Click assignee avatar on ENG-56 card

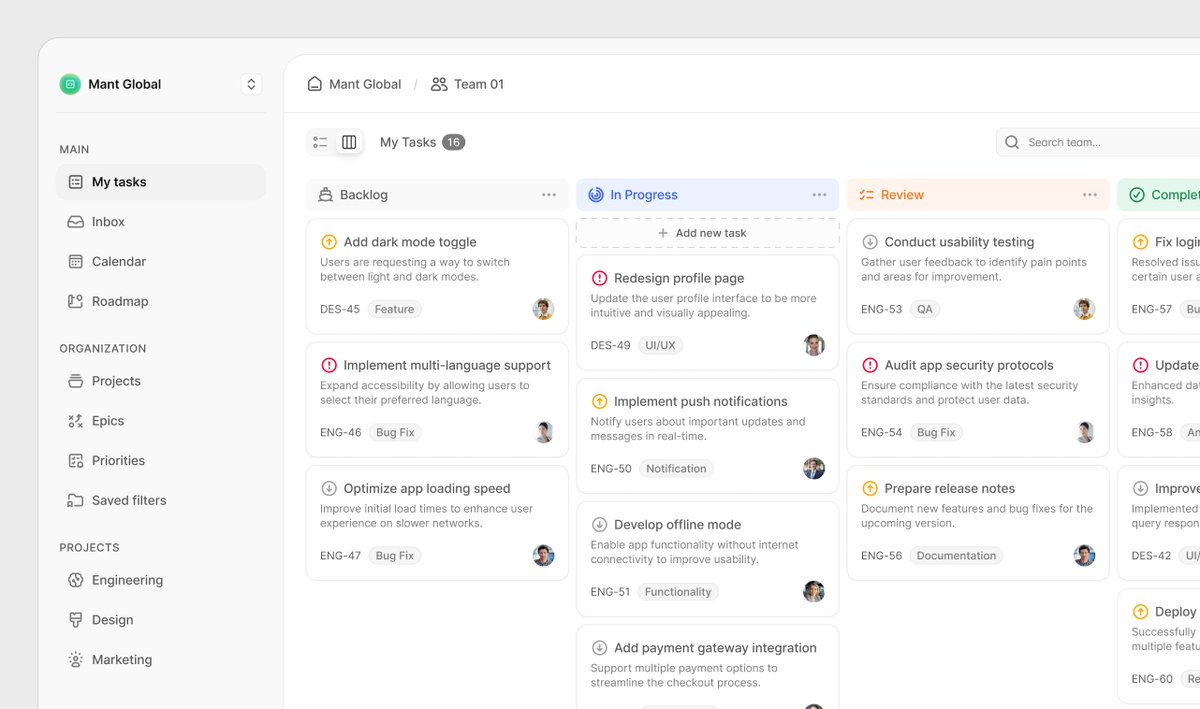pos(1084,555)
